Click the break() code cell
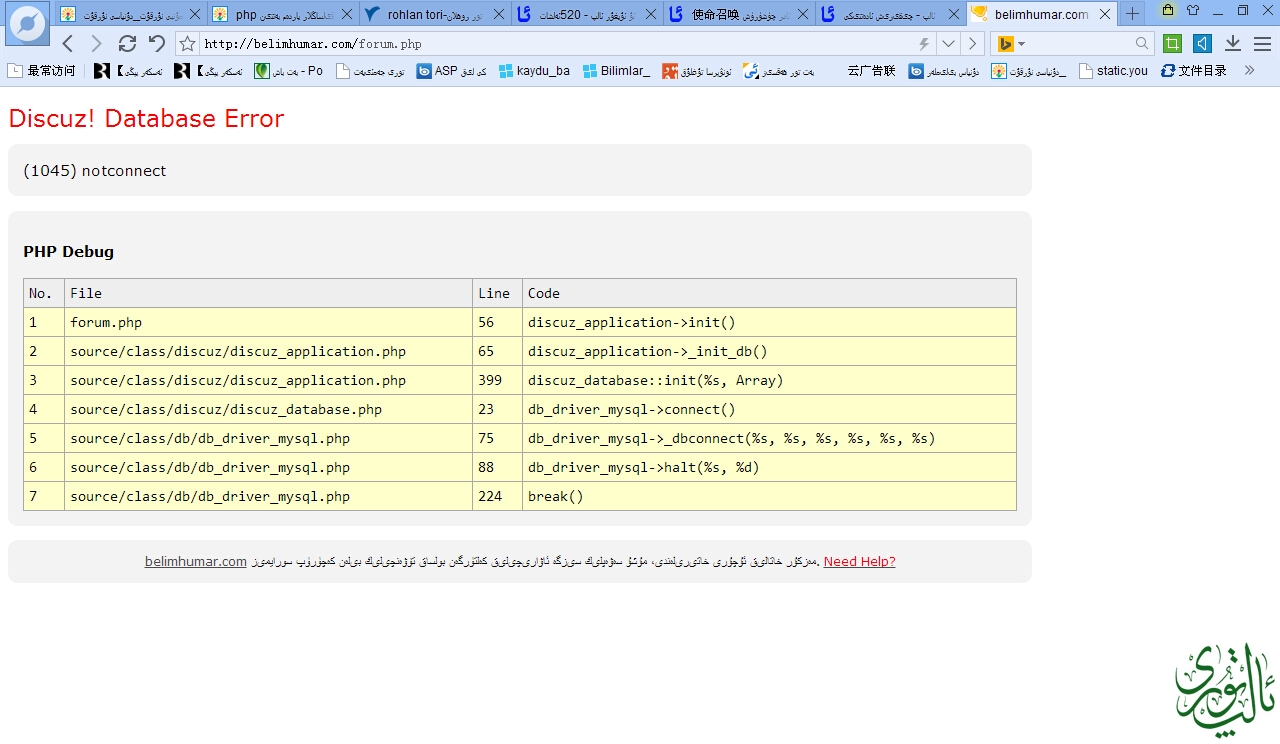 pos(769,496)
